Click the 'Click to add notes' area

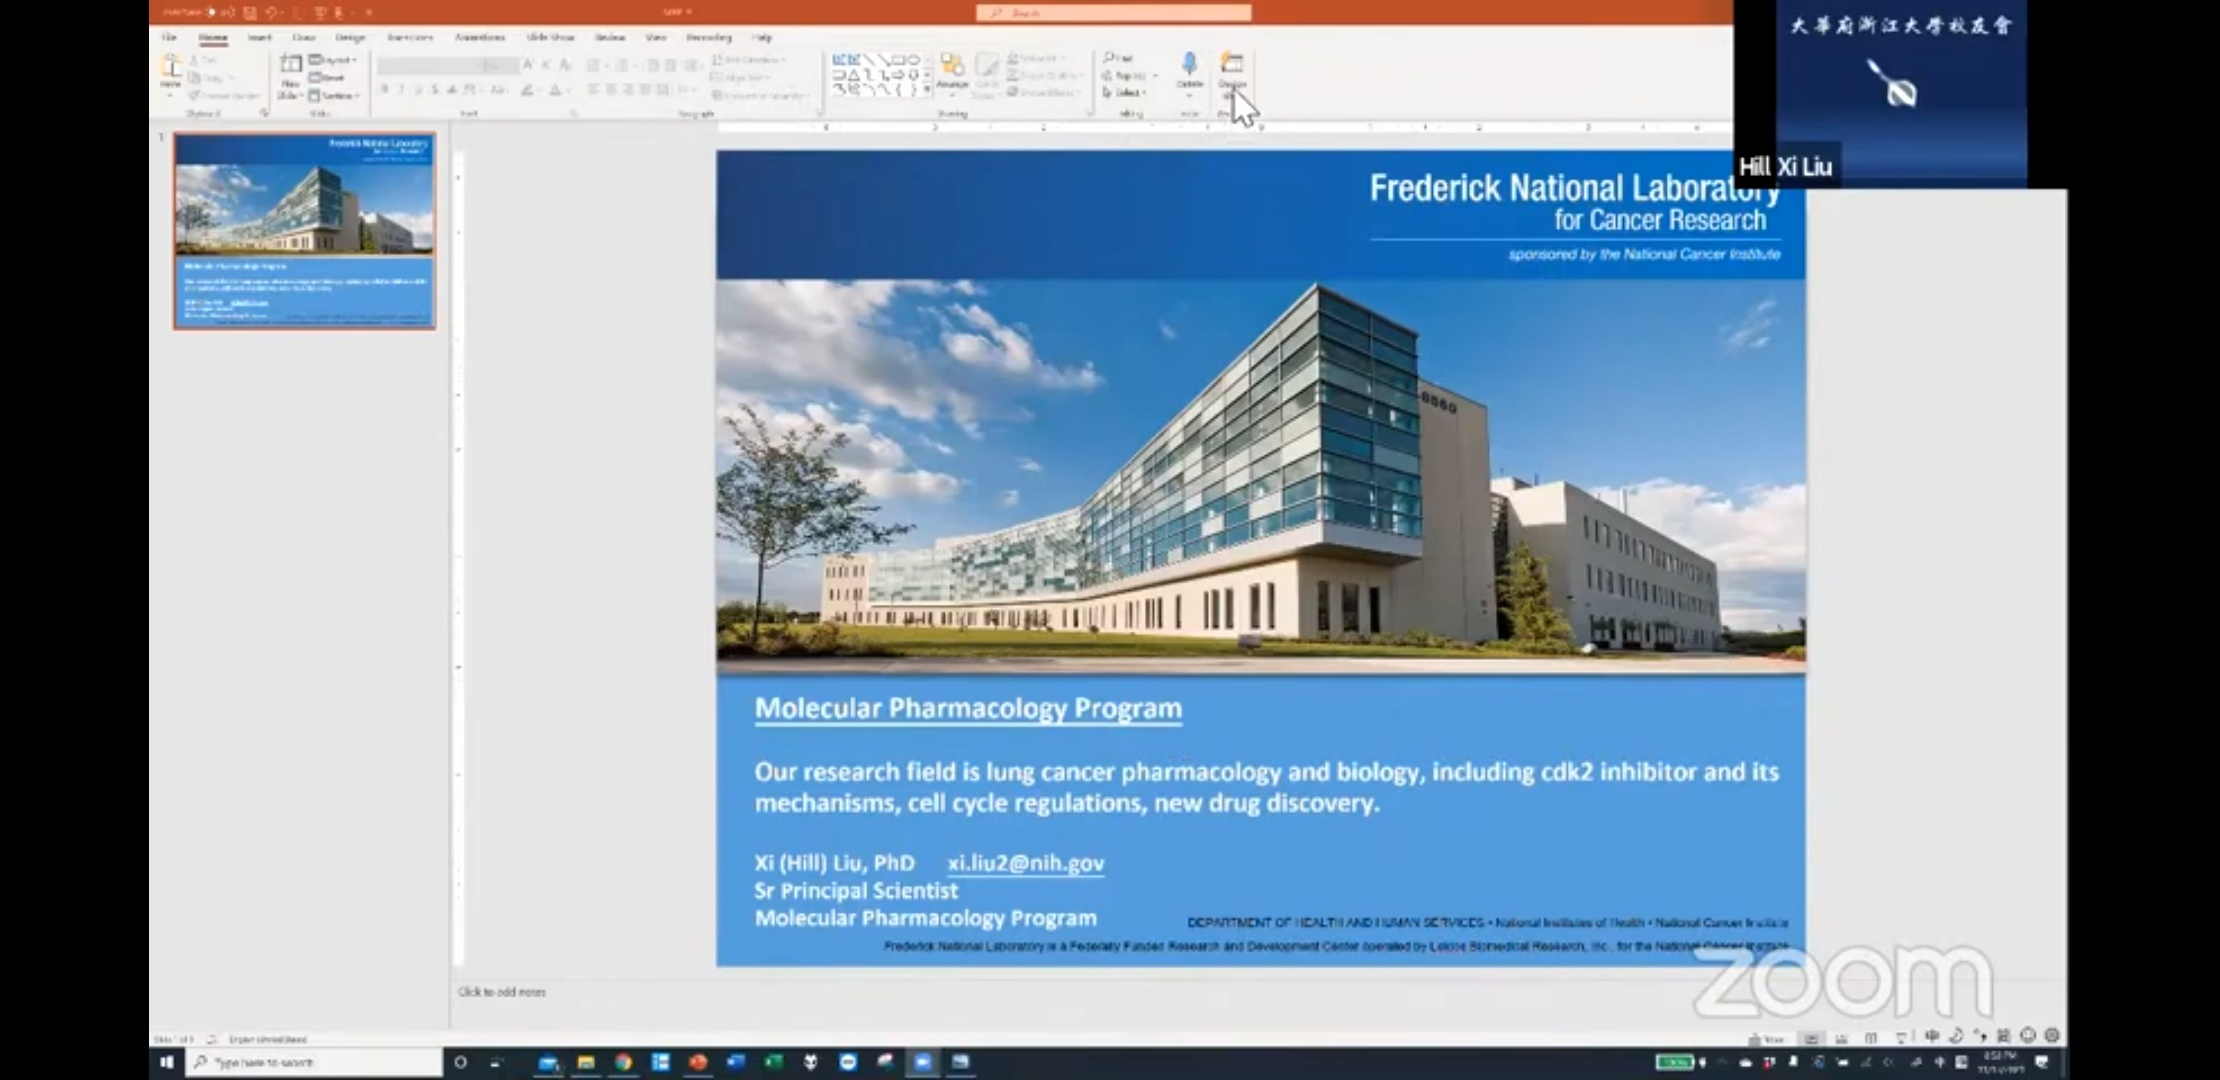pyautogui.click(x=502, y=992)
